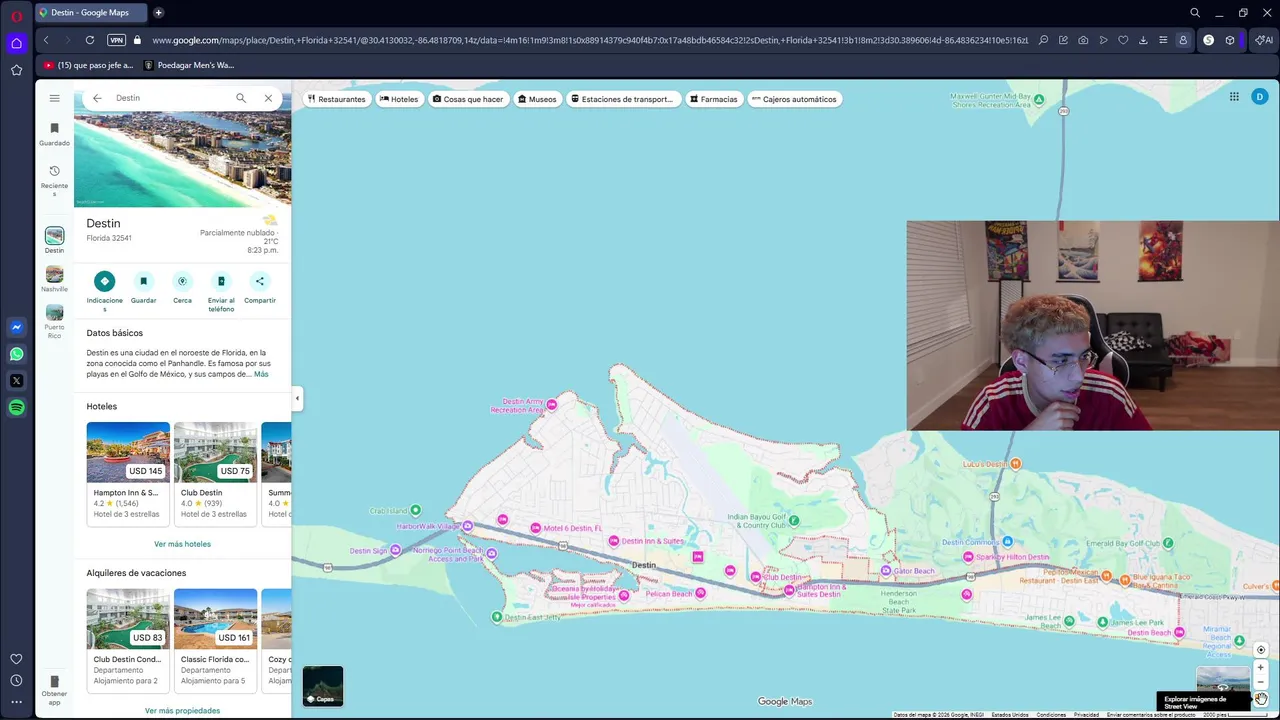Open the Capas layers switcher

(323, 686)
